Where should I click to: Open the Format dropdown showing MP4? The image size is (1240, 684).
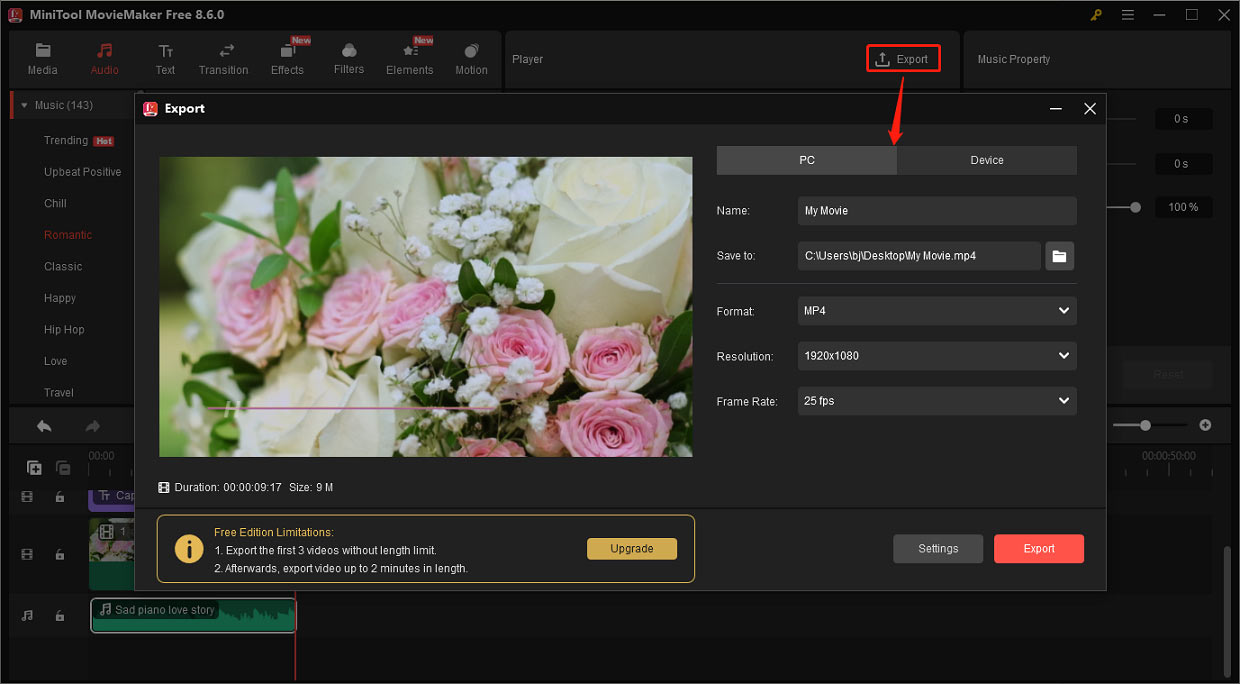pos(937,311)
